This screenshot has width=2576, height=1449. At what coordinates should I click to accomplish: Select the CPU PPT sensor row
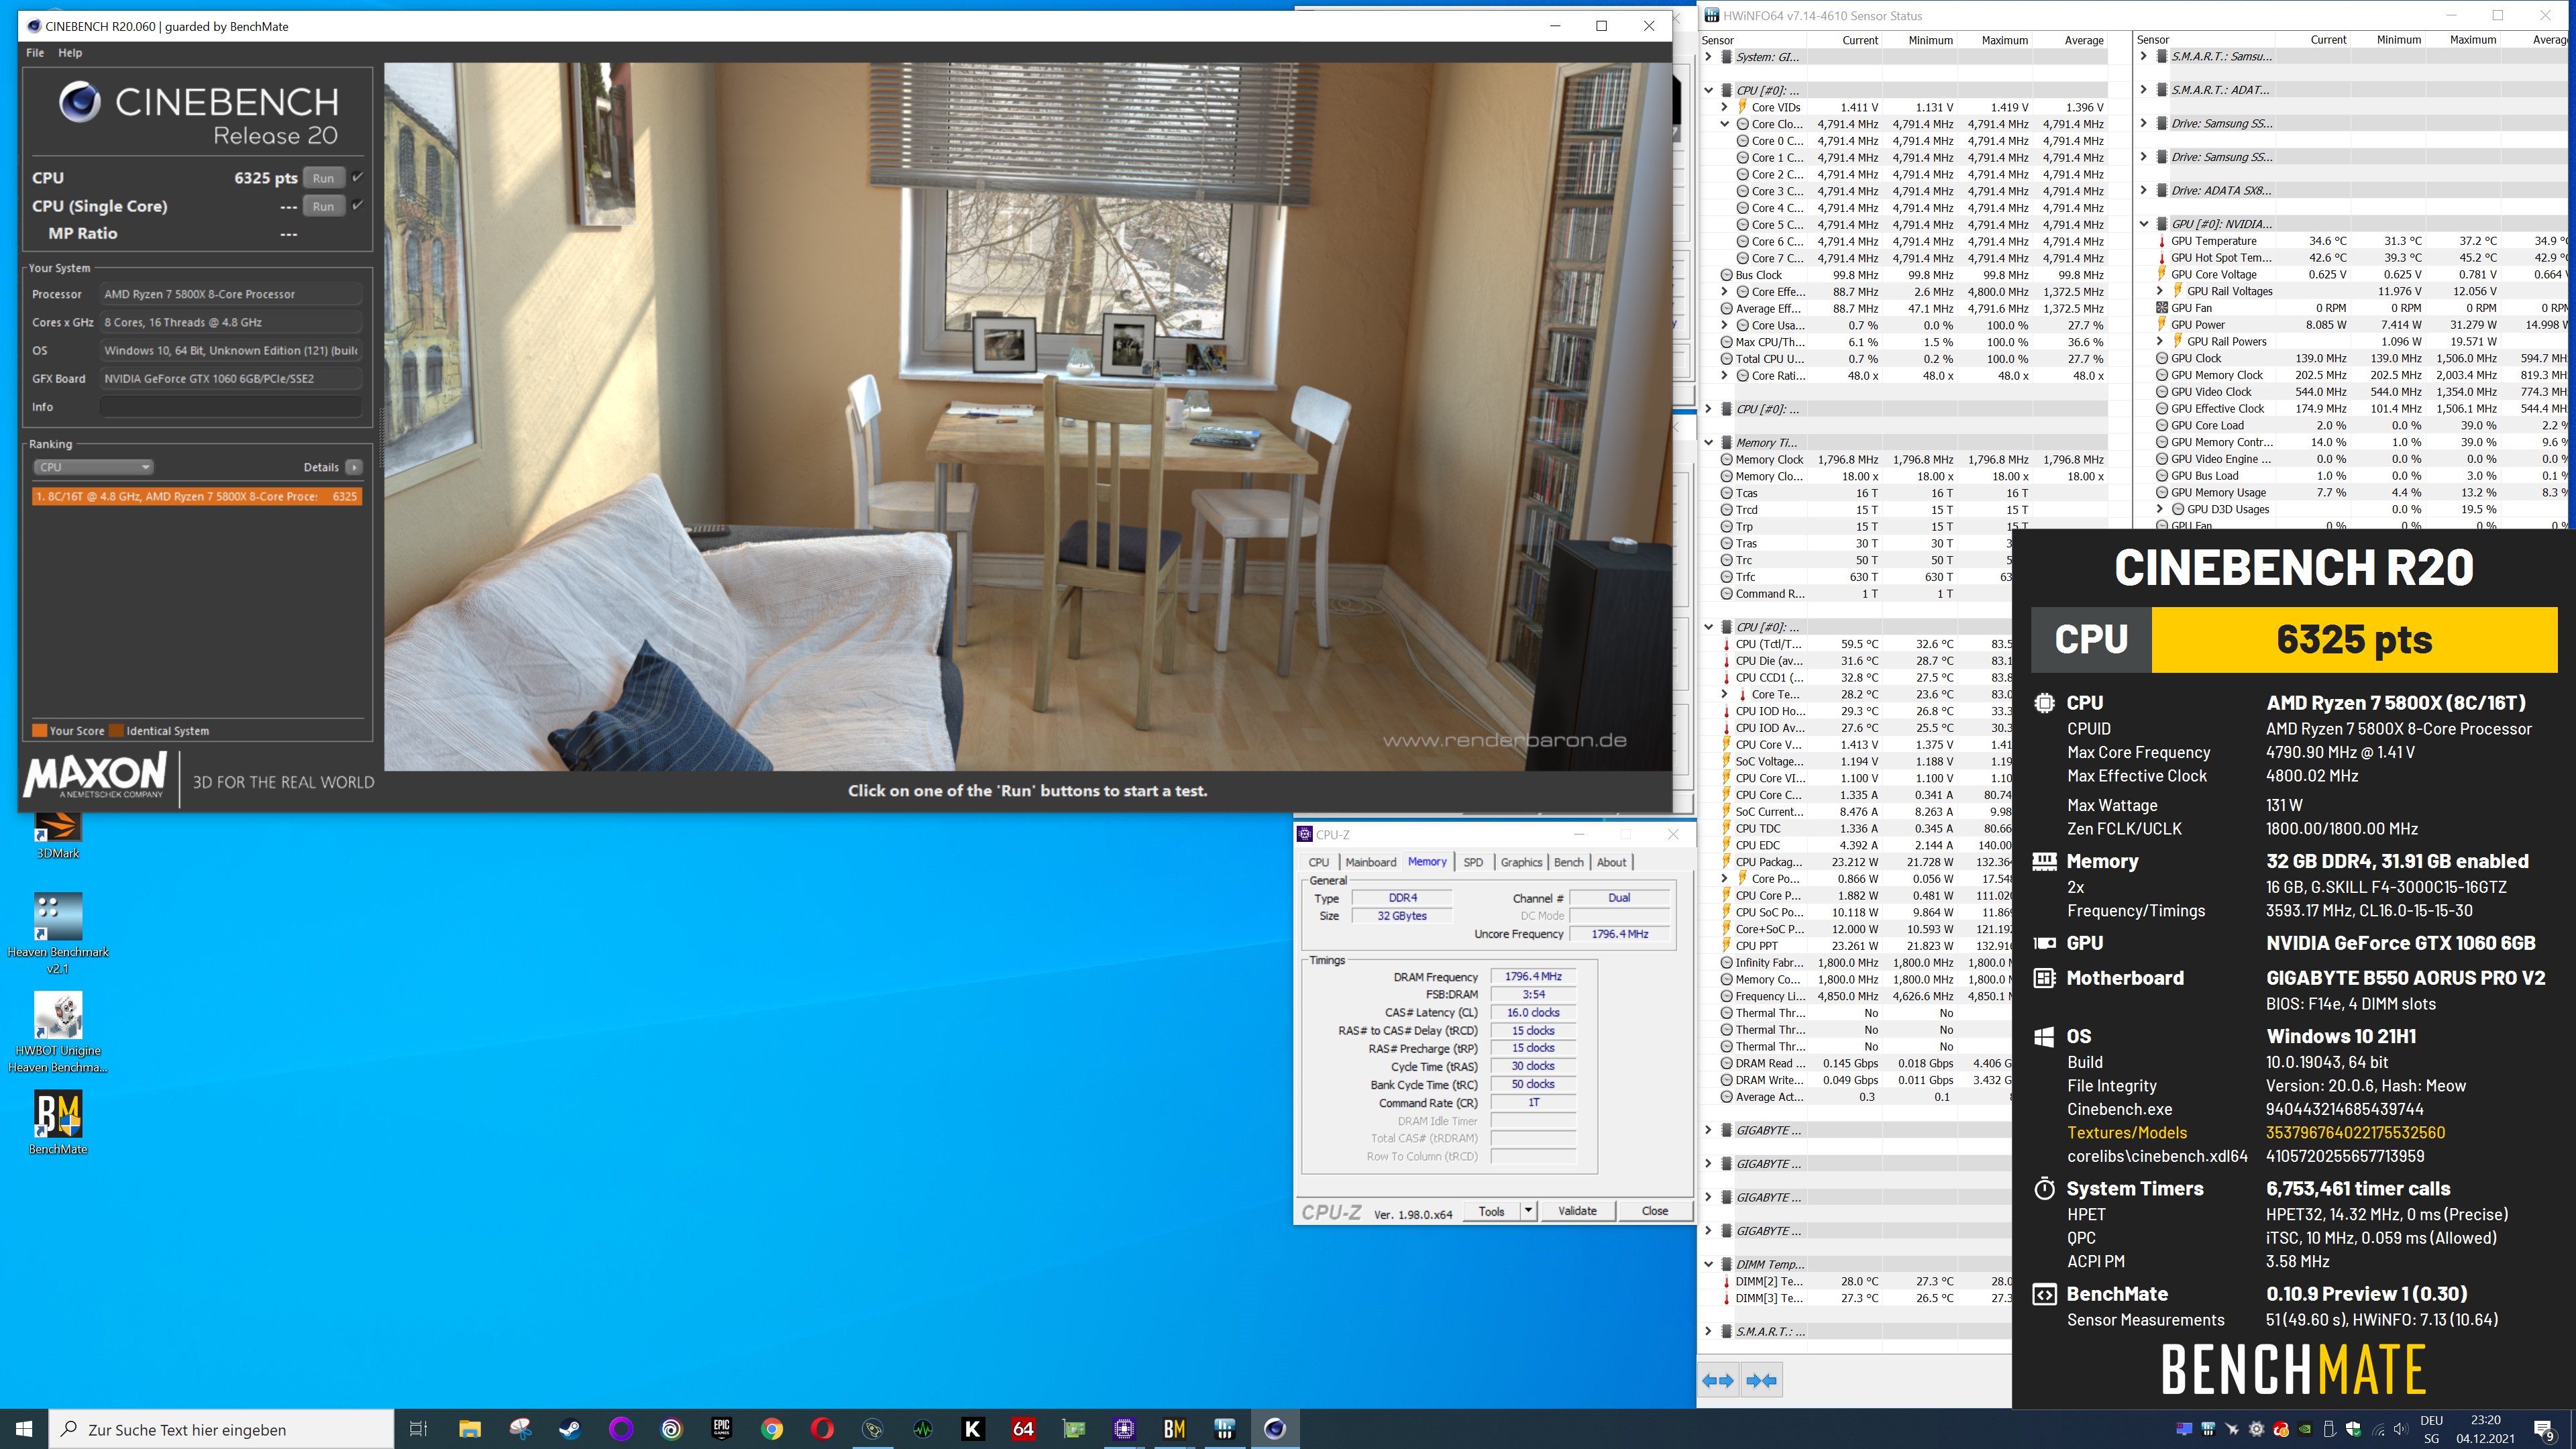(1864, 946)
